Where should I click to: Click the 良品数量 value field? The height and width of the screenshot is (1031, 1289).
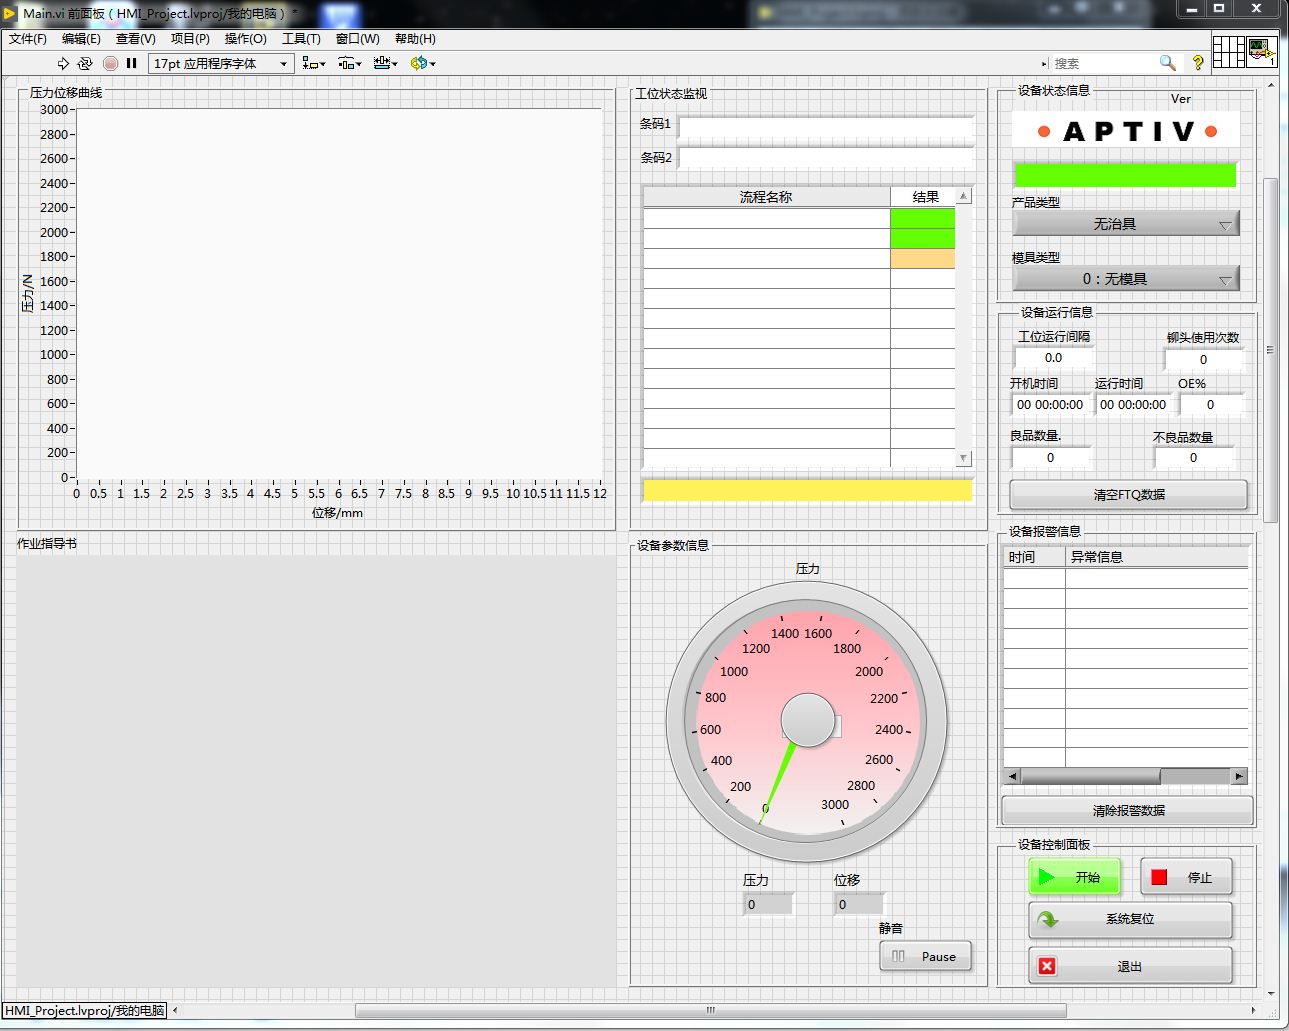1050,457
